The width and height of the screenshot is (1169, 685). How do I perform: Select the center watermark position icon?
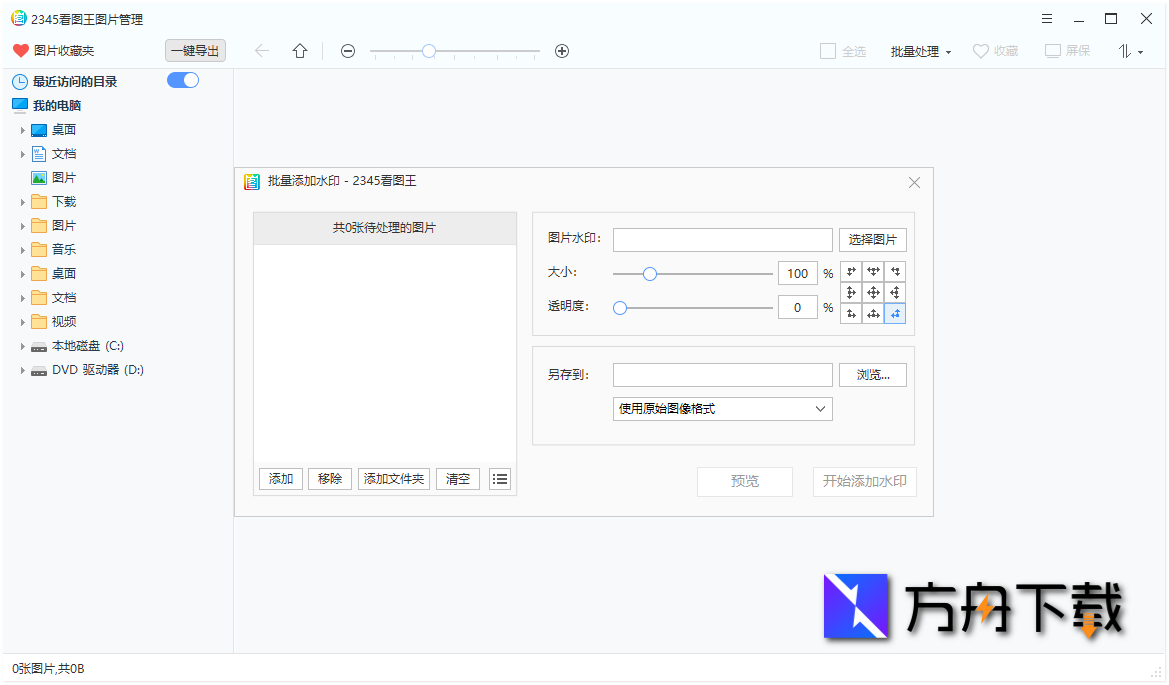[x=872, y=292]
